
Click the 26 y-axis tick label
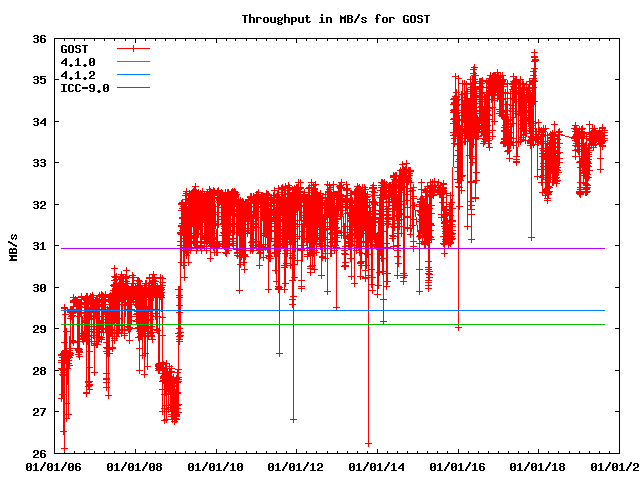[x=38, y=453]
